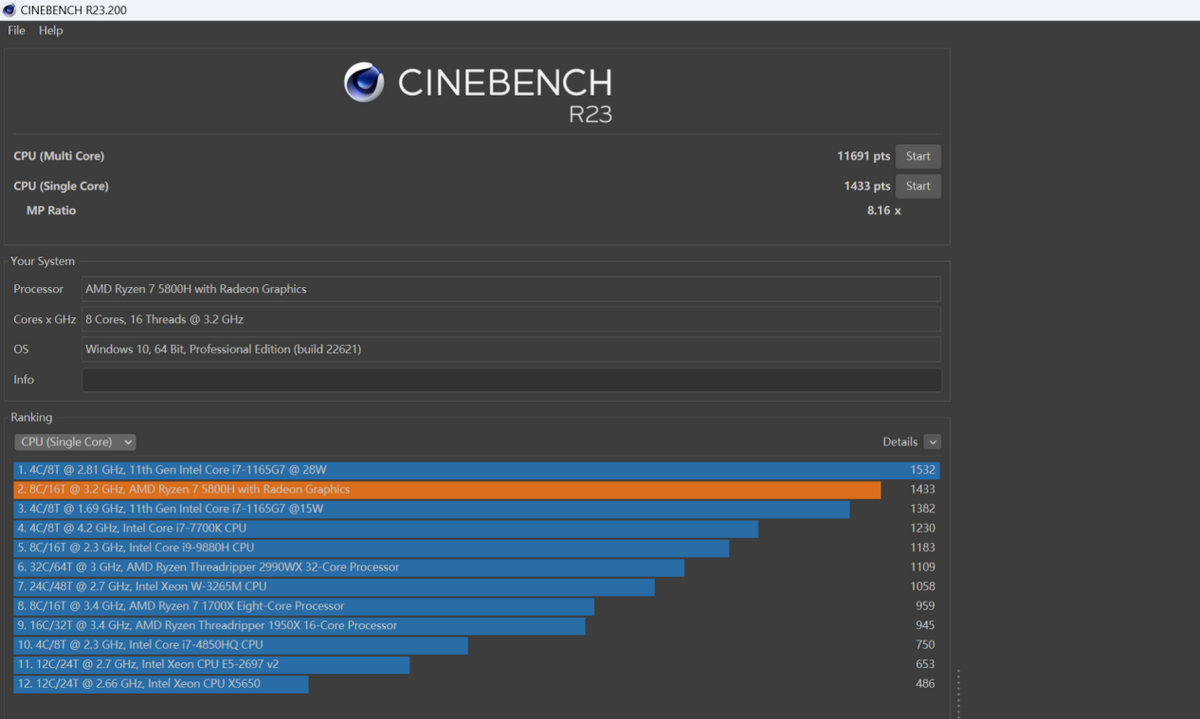The height and width of the screenshot is (719, 1200).
Task: Click the Cores x GHz field value
Action: (511, 319)
